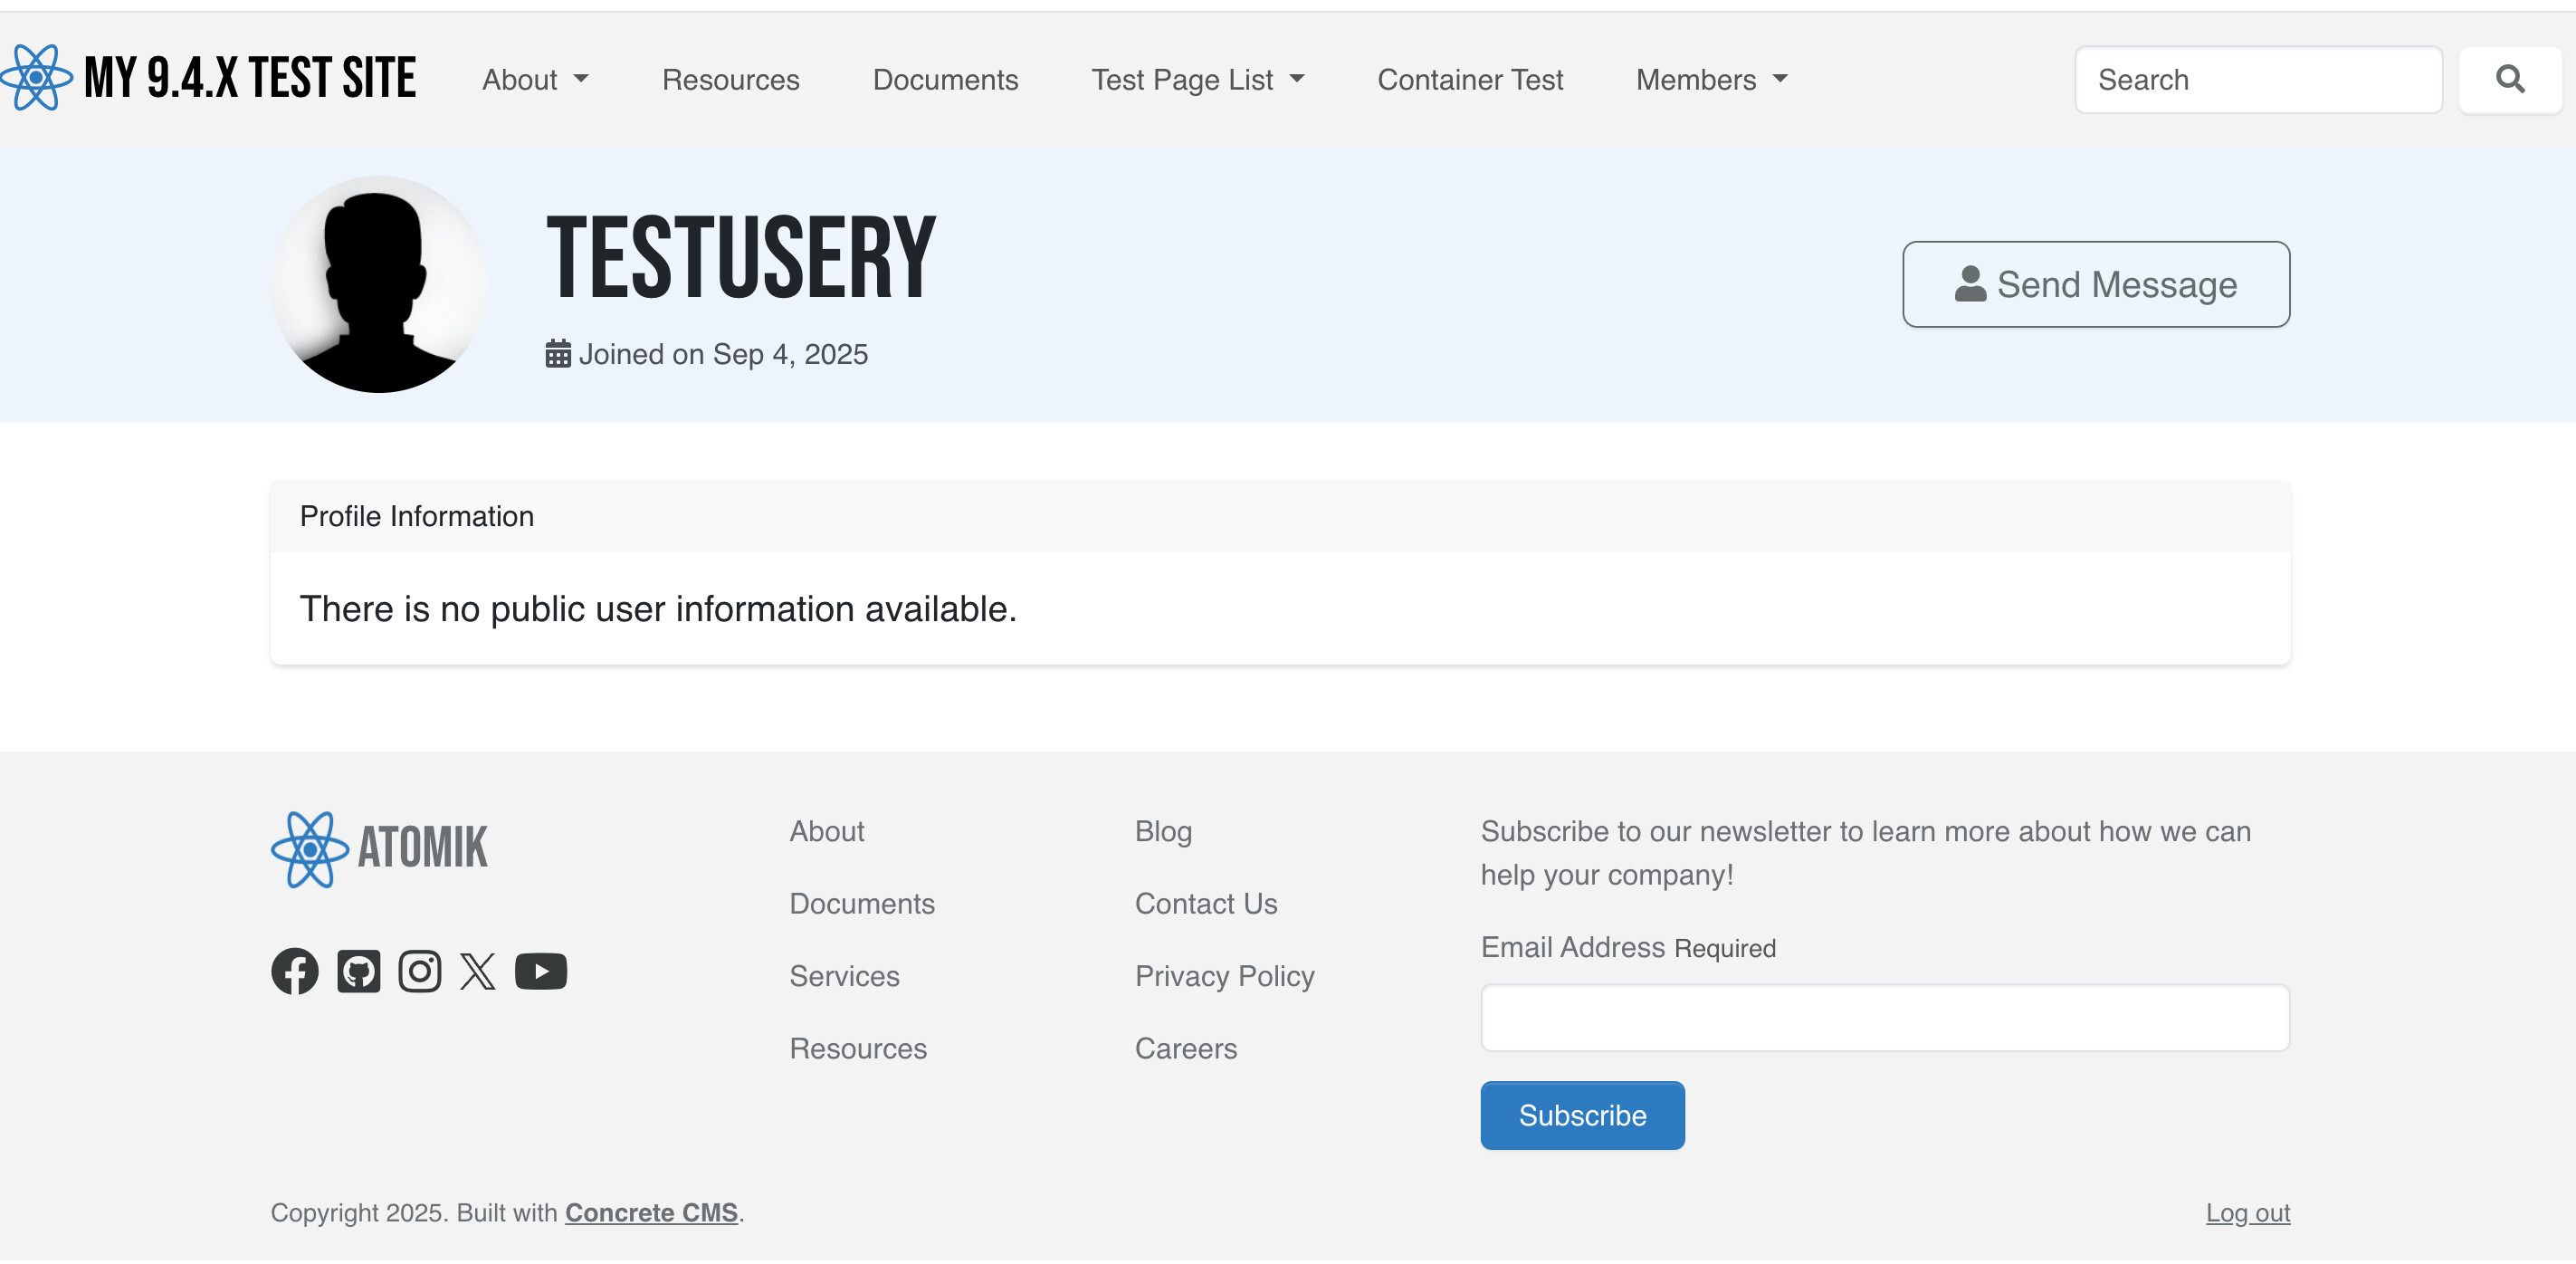
Task: Open the GitHub social icon
Action: pos(358,971)
